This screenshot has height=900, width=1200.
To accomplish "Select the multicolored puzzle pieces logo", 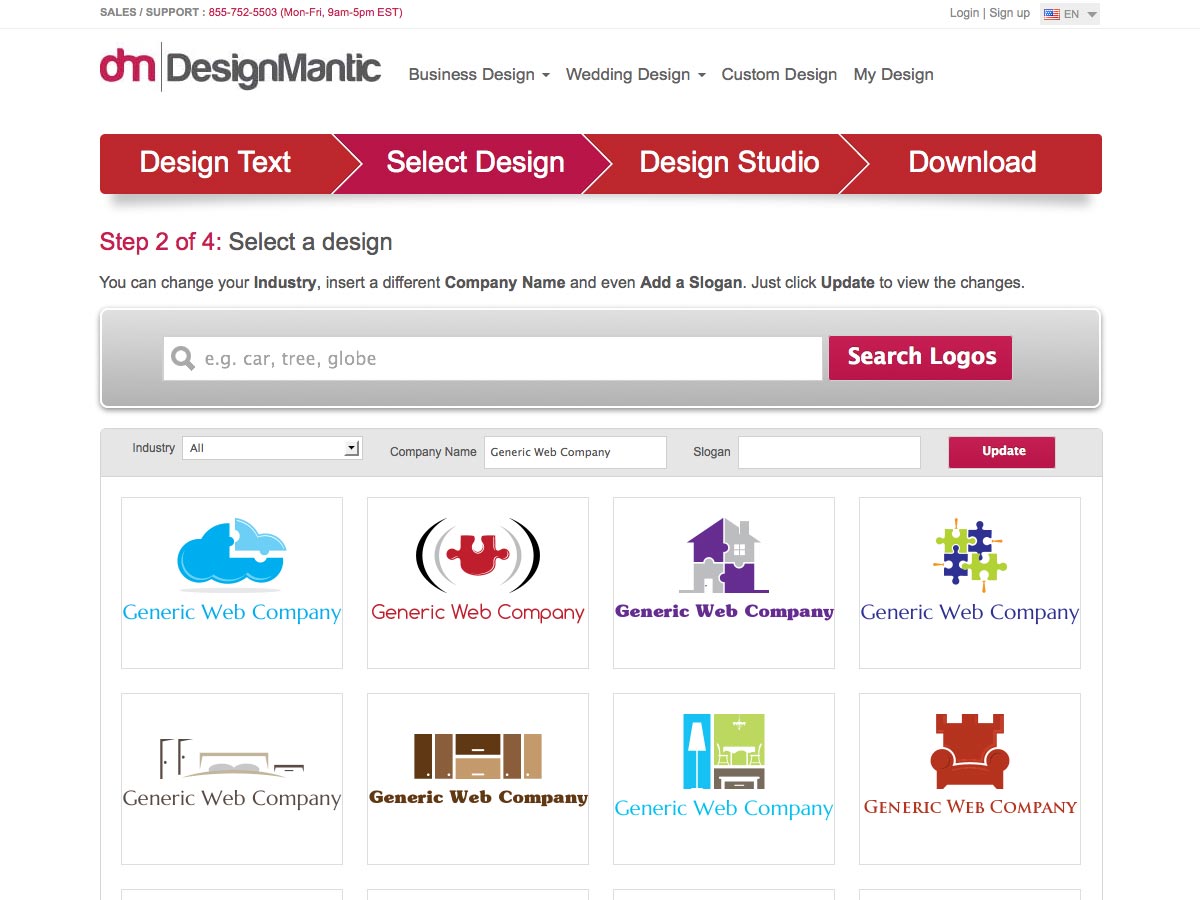I will point(969,555).
